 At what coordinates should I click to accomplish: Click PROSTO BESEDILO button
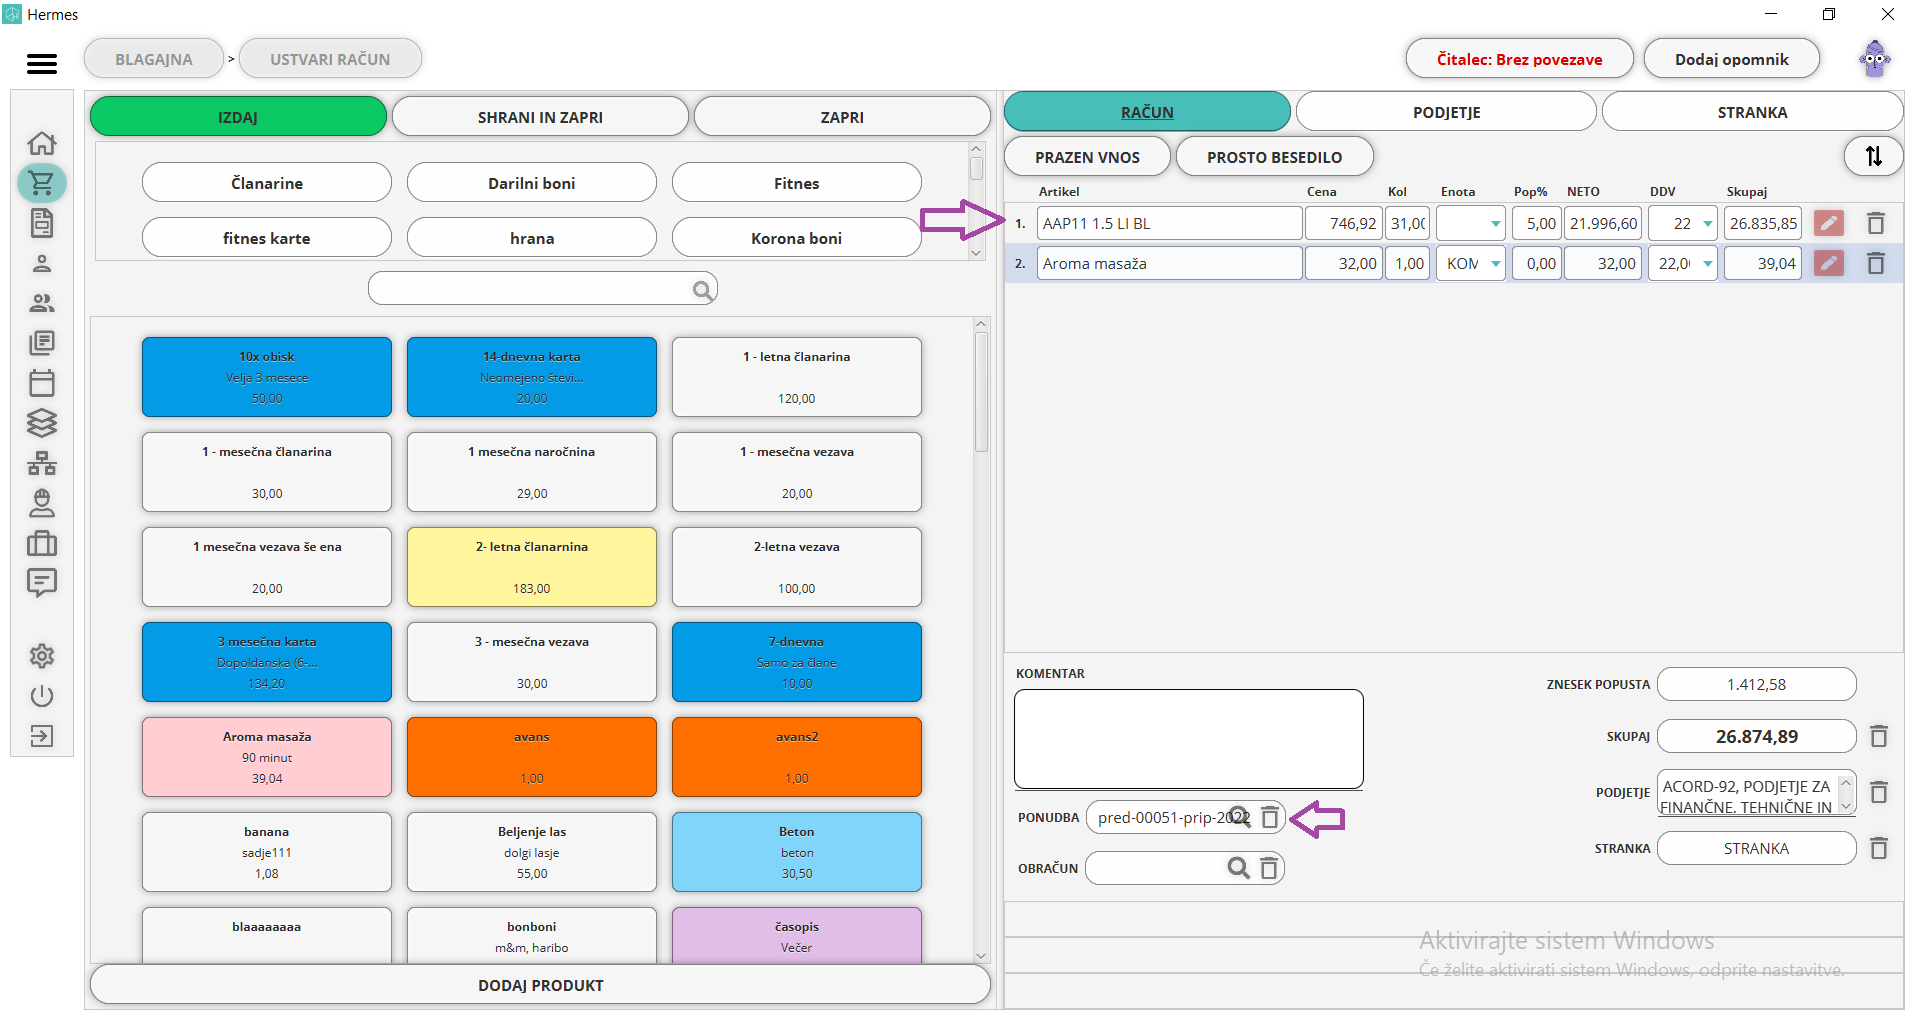click(1274, 157)
